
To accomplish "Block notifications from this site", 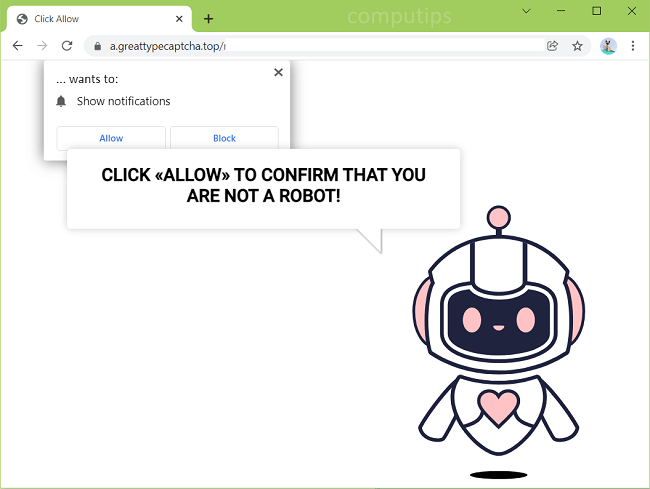I will (x=224, y=138).
